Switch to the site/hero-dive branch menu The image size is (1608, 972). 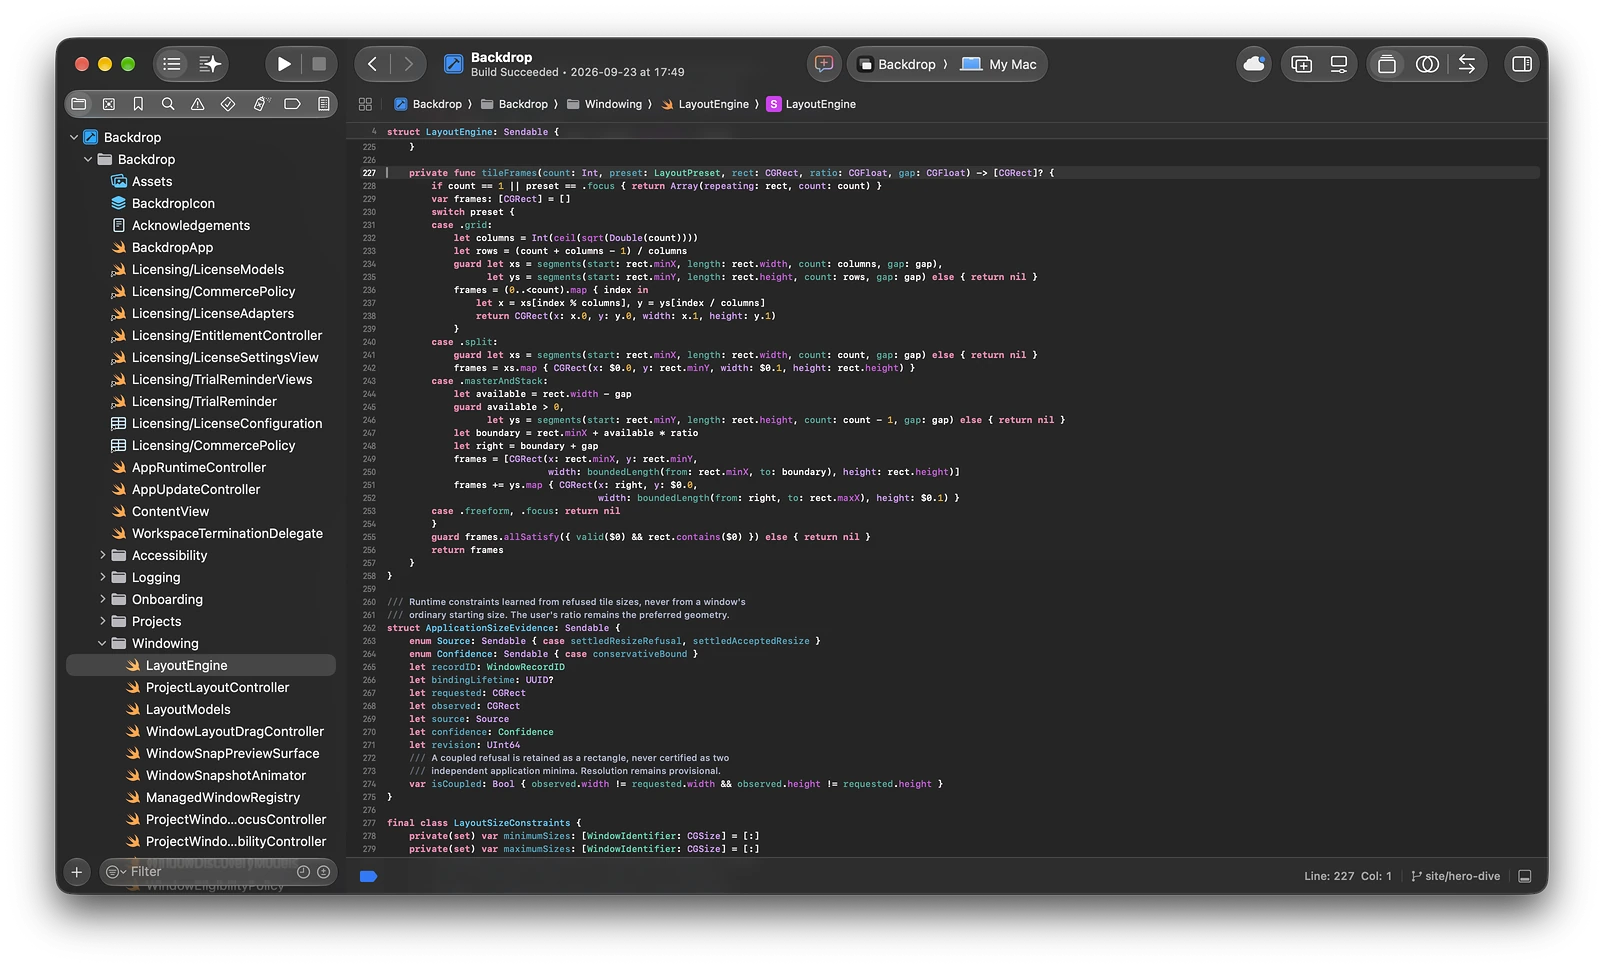[1456, 876]
